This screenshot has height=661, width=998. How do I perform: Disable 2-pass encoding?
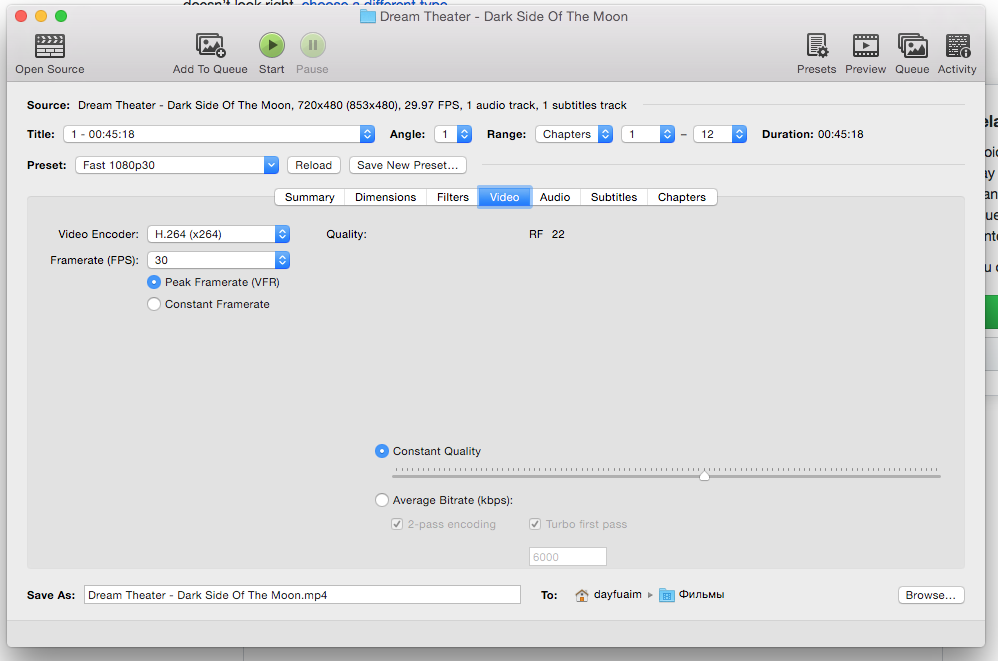pyautogui.click(x=397, y=523)
